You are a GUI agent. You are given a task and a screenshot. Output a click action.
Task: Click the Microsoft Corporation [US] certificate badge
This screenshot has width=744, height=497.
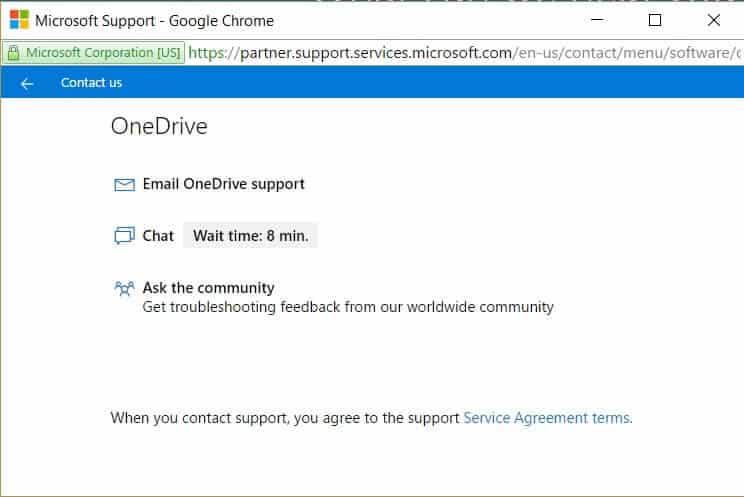[93, 53]
